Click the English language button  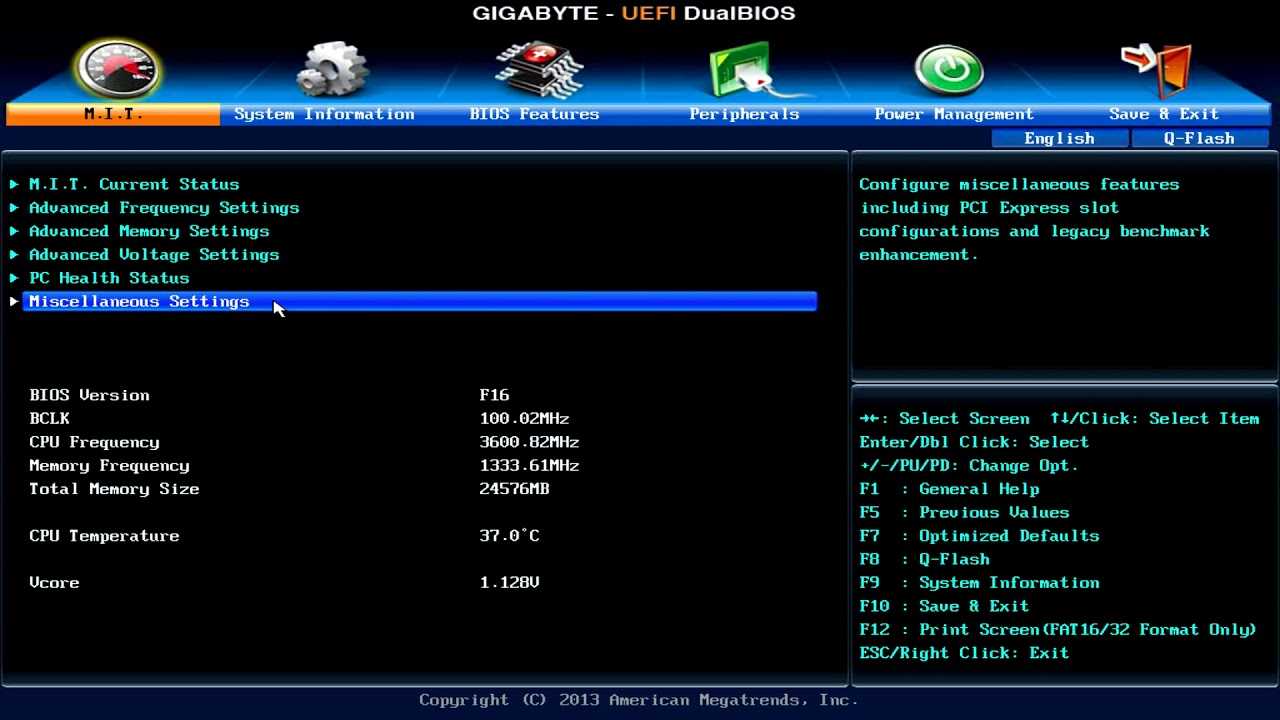coord(1060,139)
